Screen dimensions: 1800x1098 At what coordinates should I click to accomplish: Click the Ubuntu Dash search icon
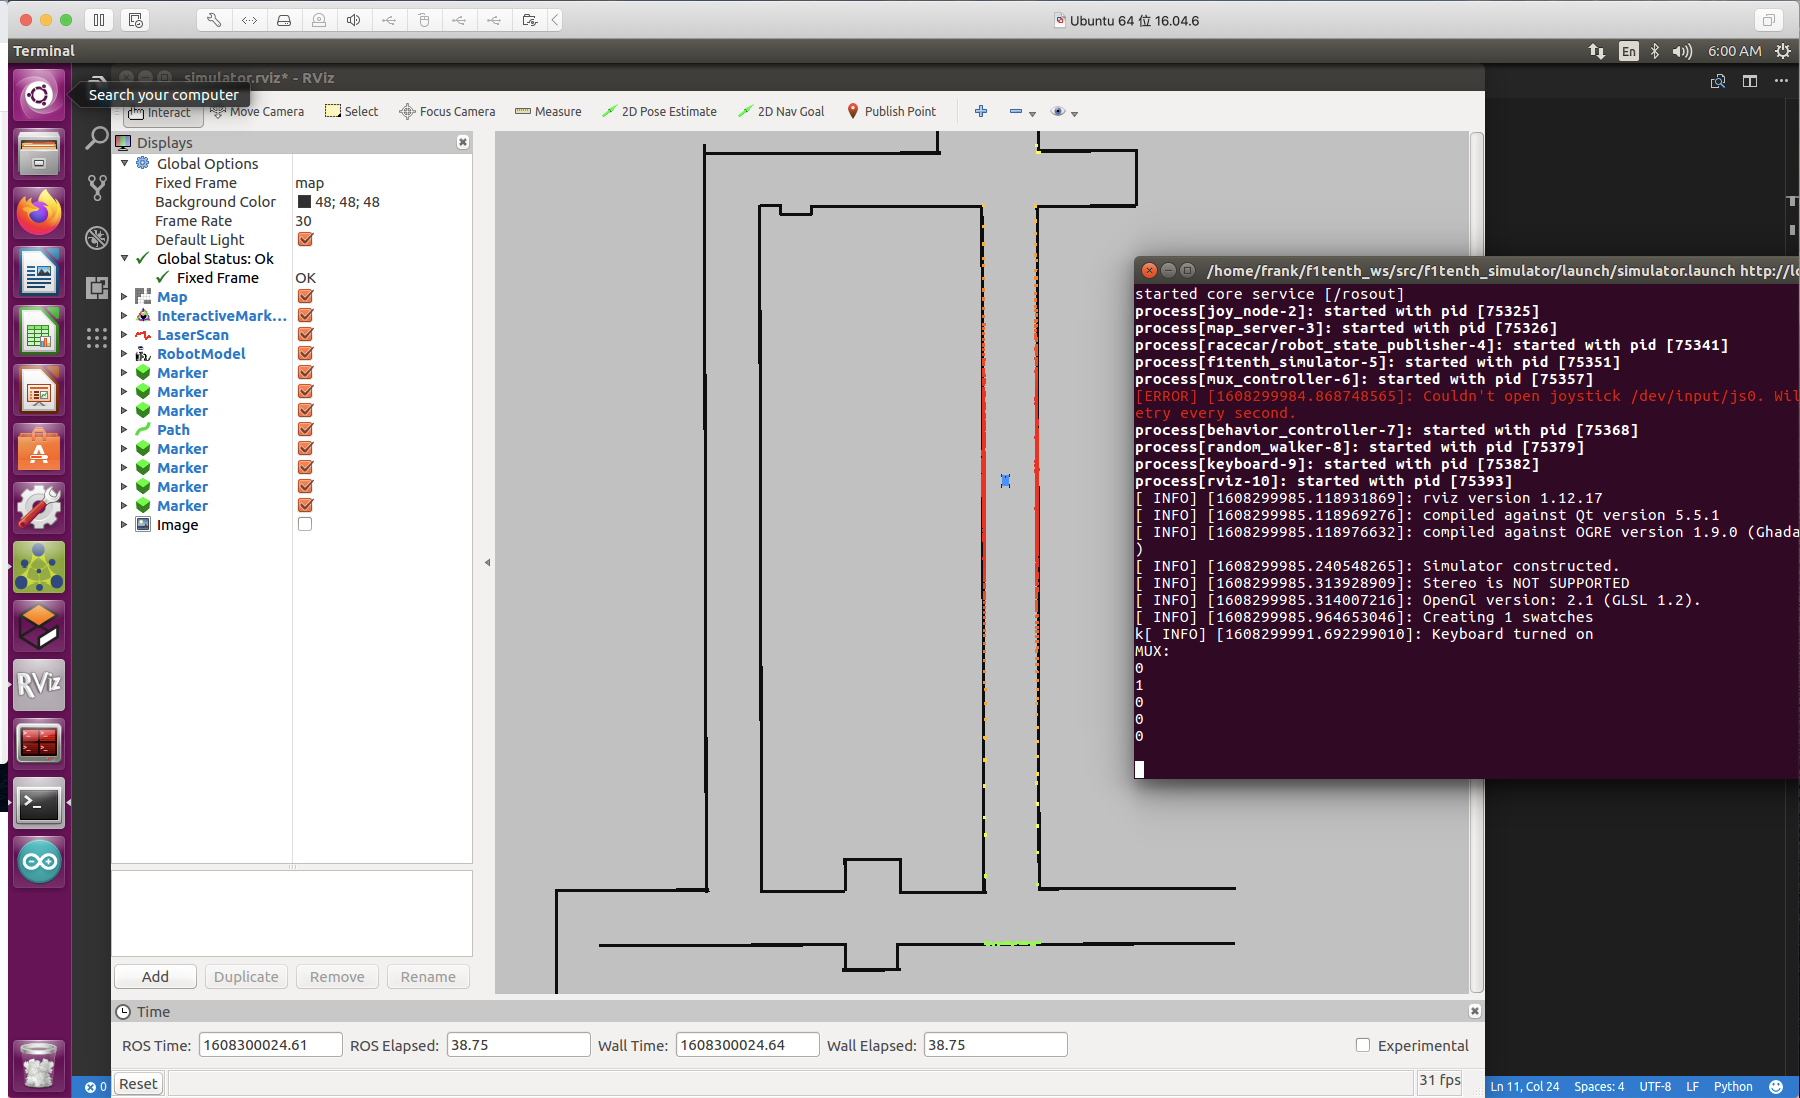click(x=39, y=95)
